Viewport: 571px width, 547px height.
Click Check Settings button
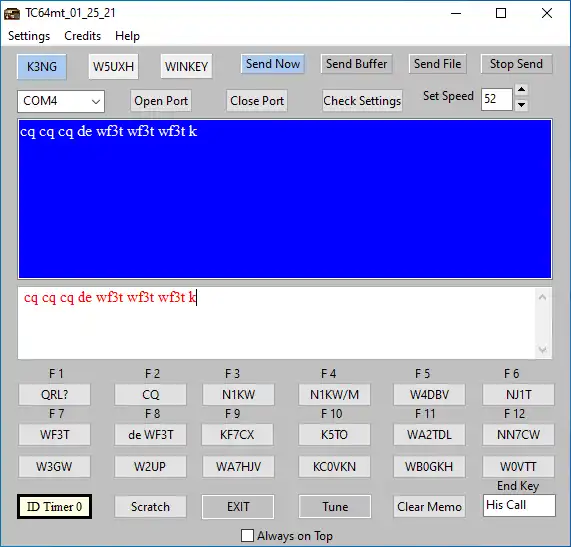[362, 101]
